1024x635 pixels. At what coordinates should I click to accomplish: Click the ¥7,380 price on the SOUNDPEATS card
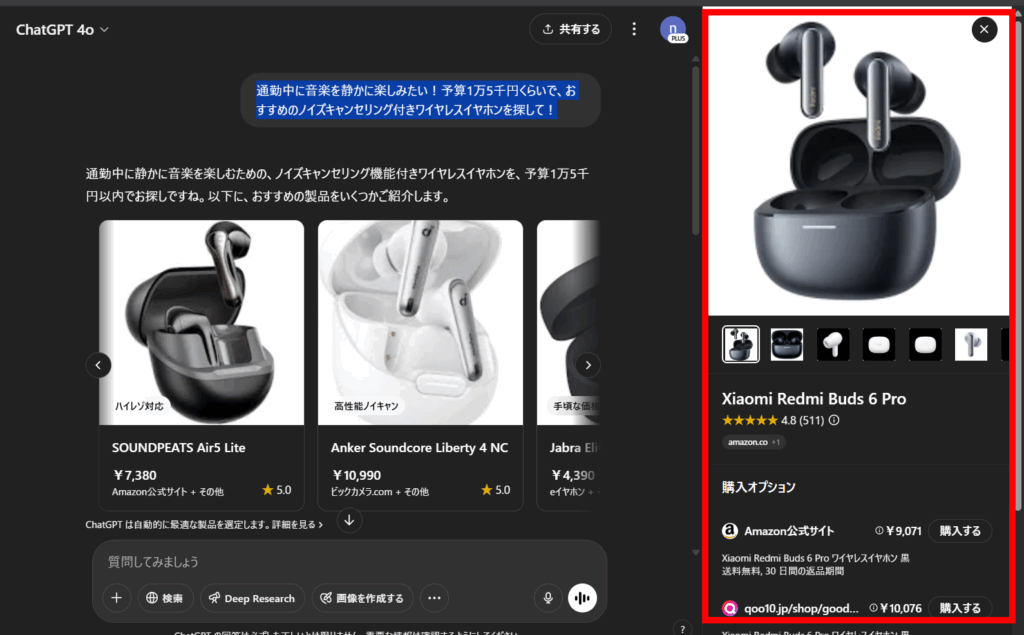point(135,475)
